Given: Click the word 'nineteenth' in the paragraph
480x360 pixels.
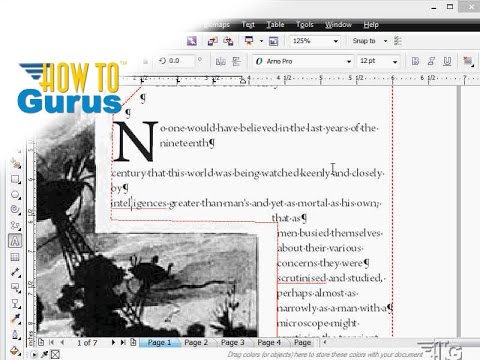Looking at the screenshot, I should point(184,143).
